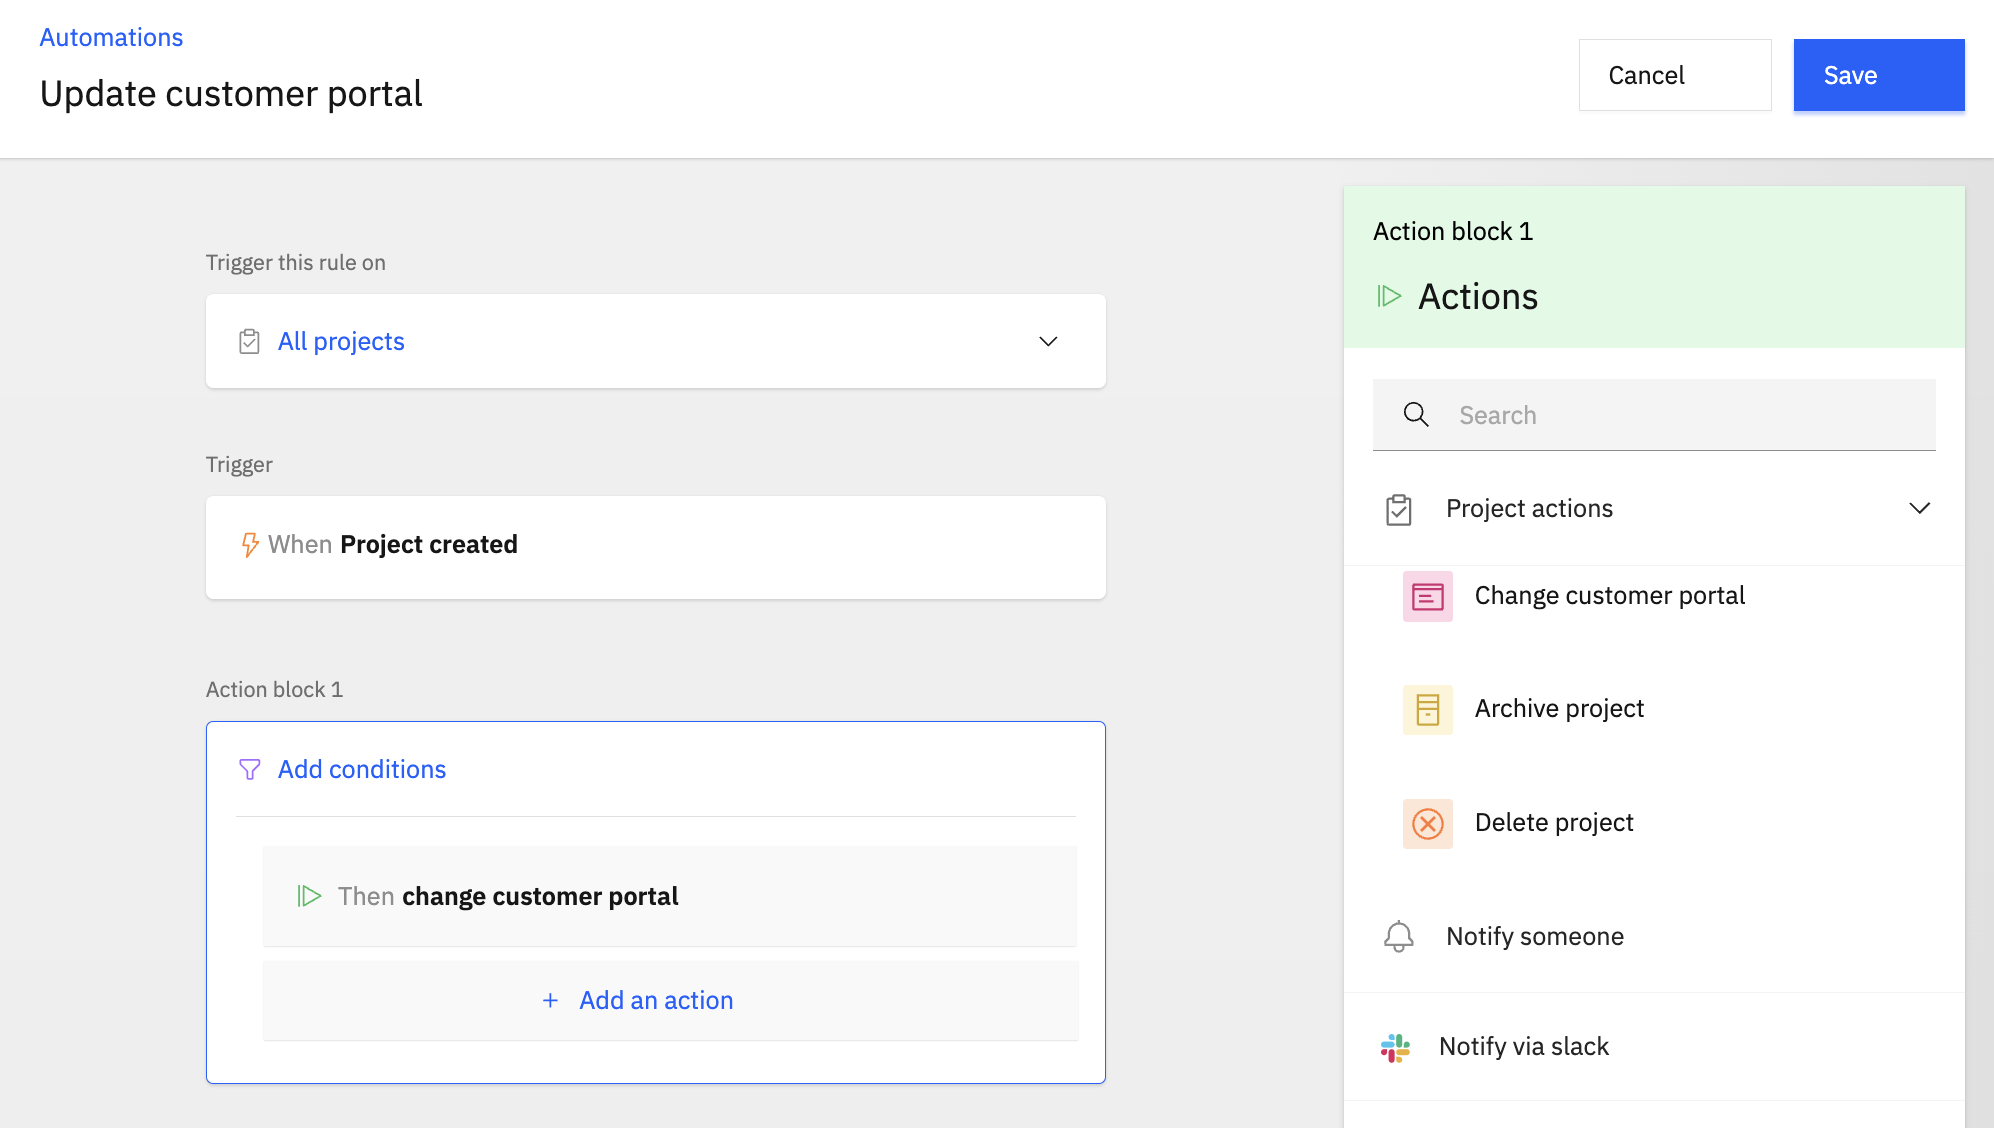Click the green Actions play icon in header
This screenshot has width=1994, height=1128.
click(1389, 296)
